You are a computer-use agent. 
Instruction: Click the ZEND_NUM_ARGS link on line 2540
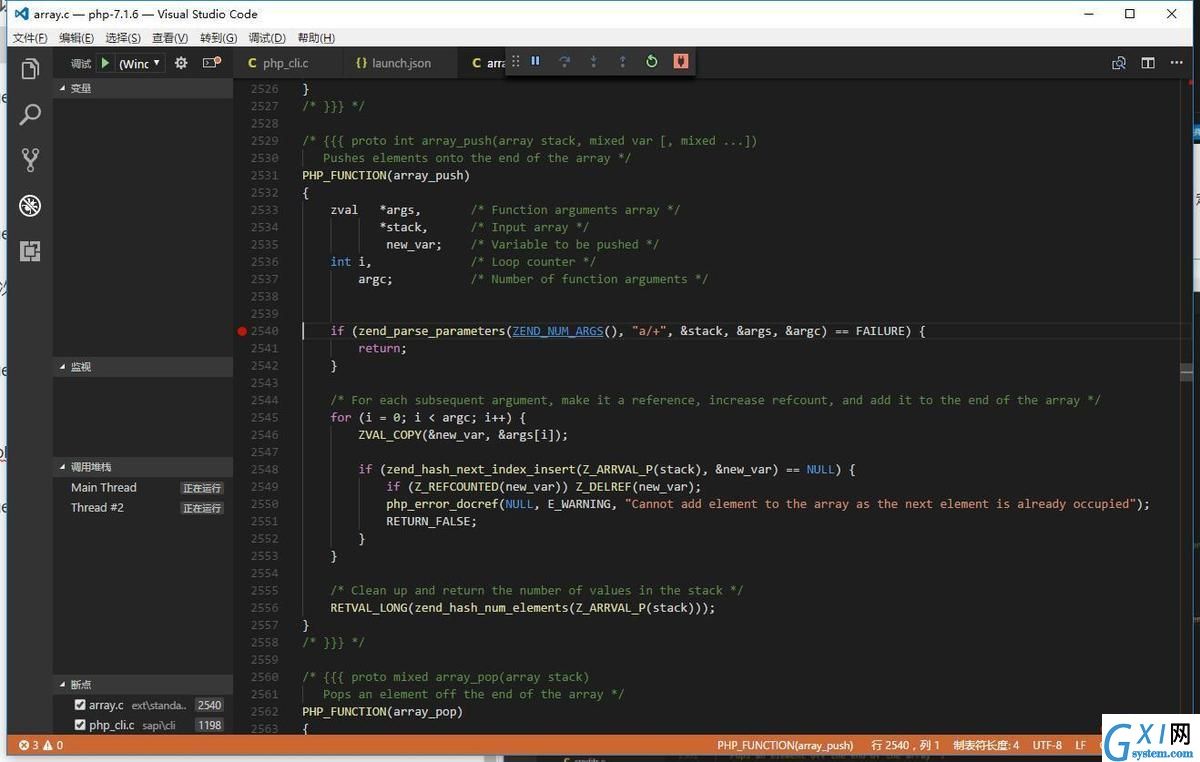coord(557,331)
